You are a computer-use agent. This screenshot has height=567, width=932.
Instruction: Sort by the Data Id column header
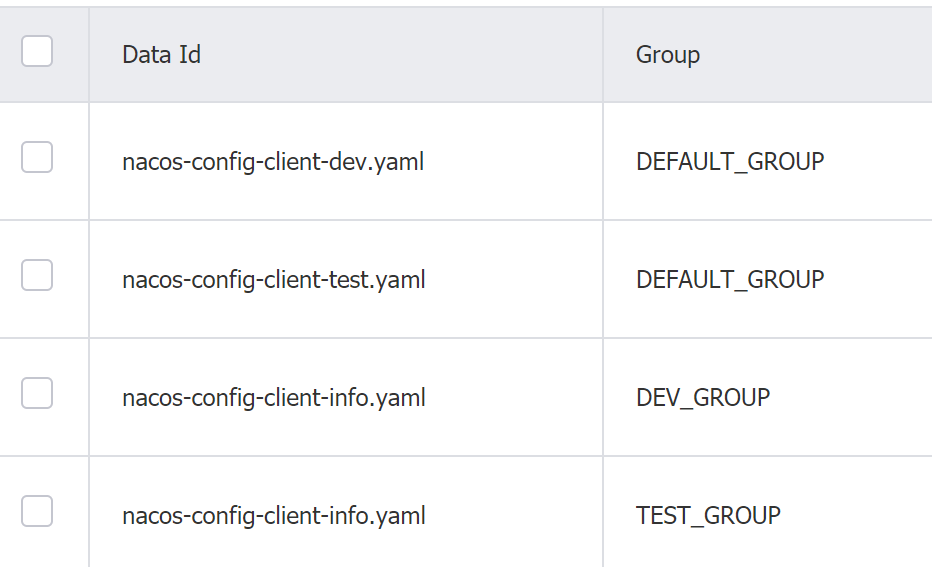[x=162, y=55]
